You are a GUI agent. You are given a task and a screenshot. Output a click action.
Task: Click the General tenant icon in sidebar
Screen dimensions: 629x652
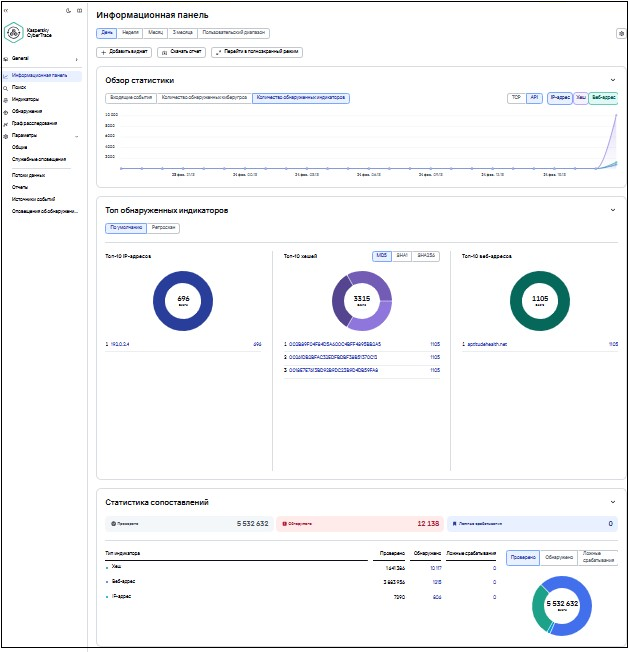click(x=6, y=59)
